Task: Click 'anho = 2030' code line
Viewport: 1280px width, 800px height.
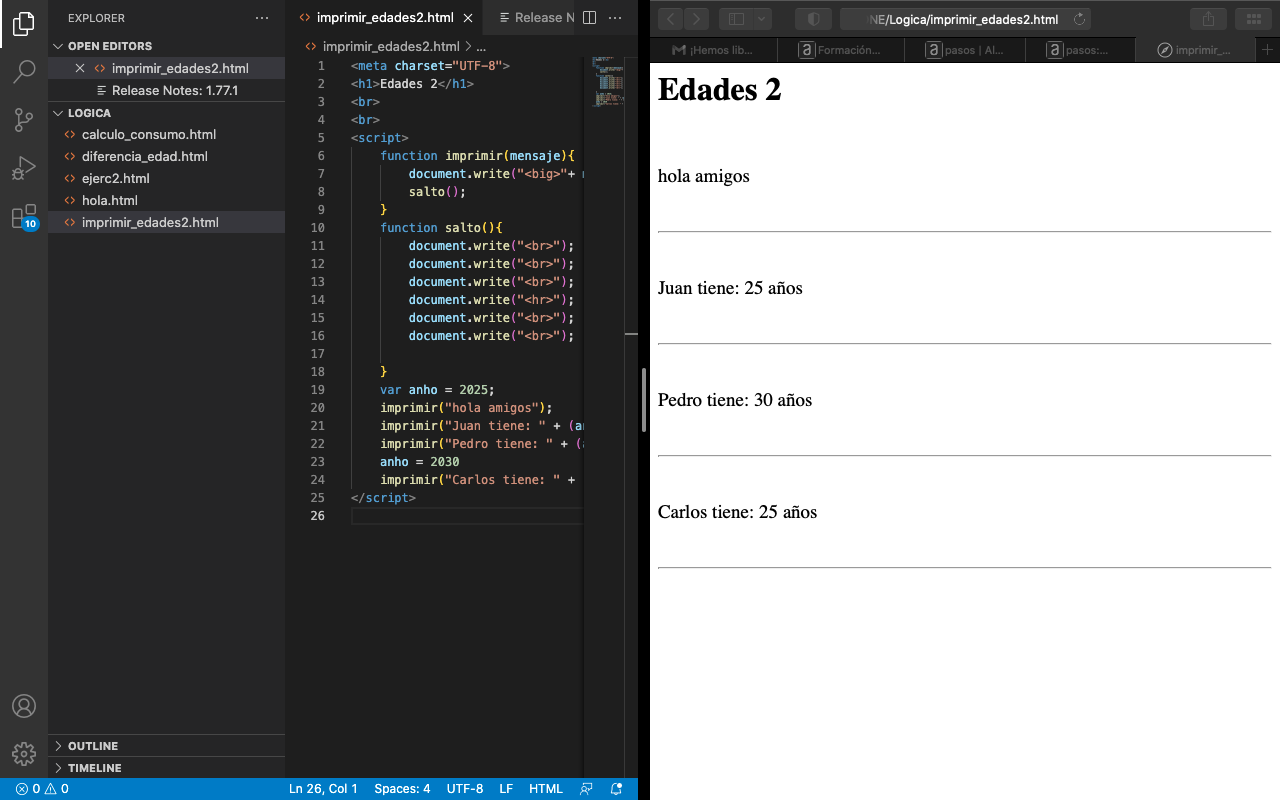Action: click(x=419, y=462)
